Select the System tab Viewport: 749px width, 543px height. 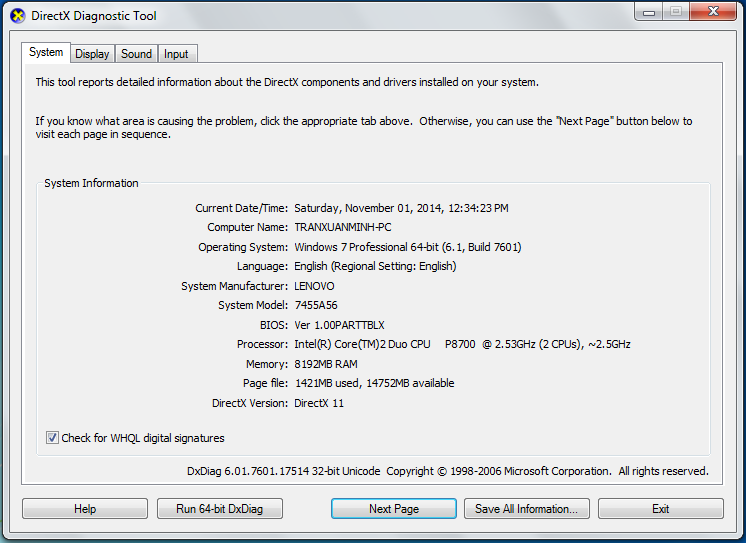point(46,52)
